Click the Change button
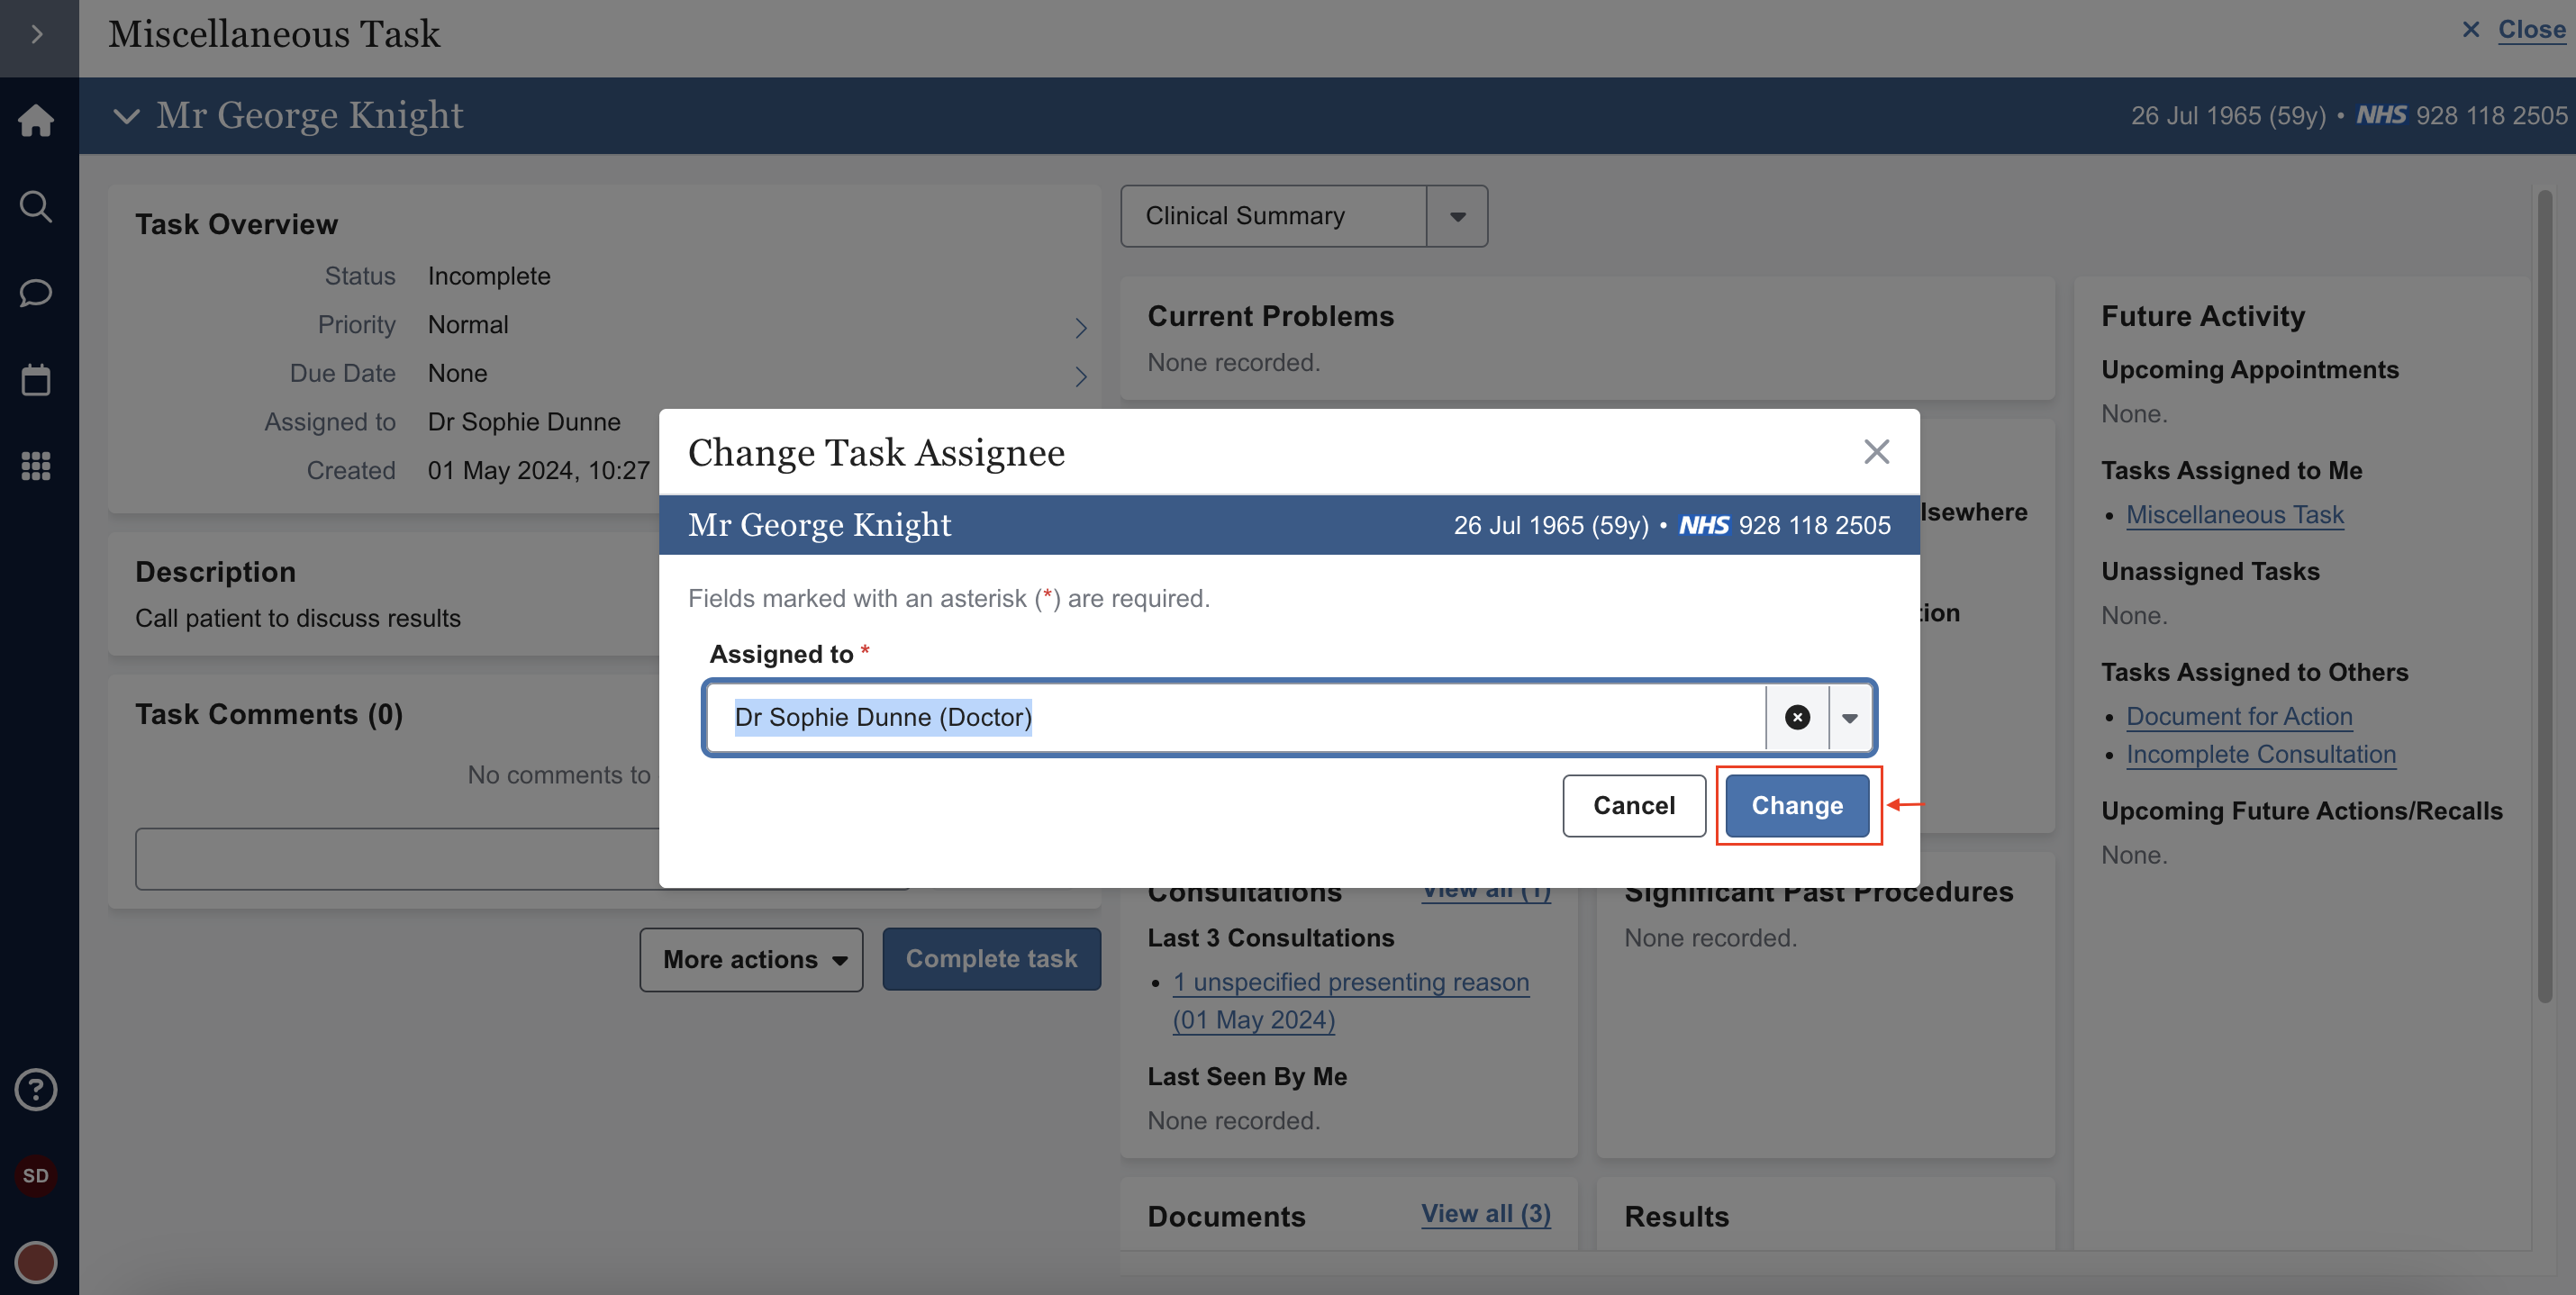The image size is (2576, 1295). [1797, 805]
